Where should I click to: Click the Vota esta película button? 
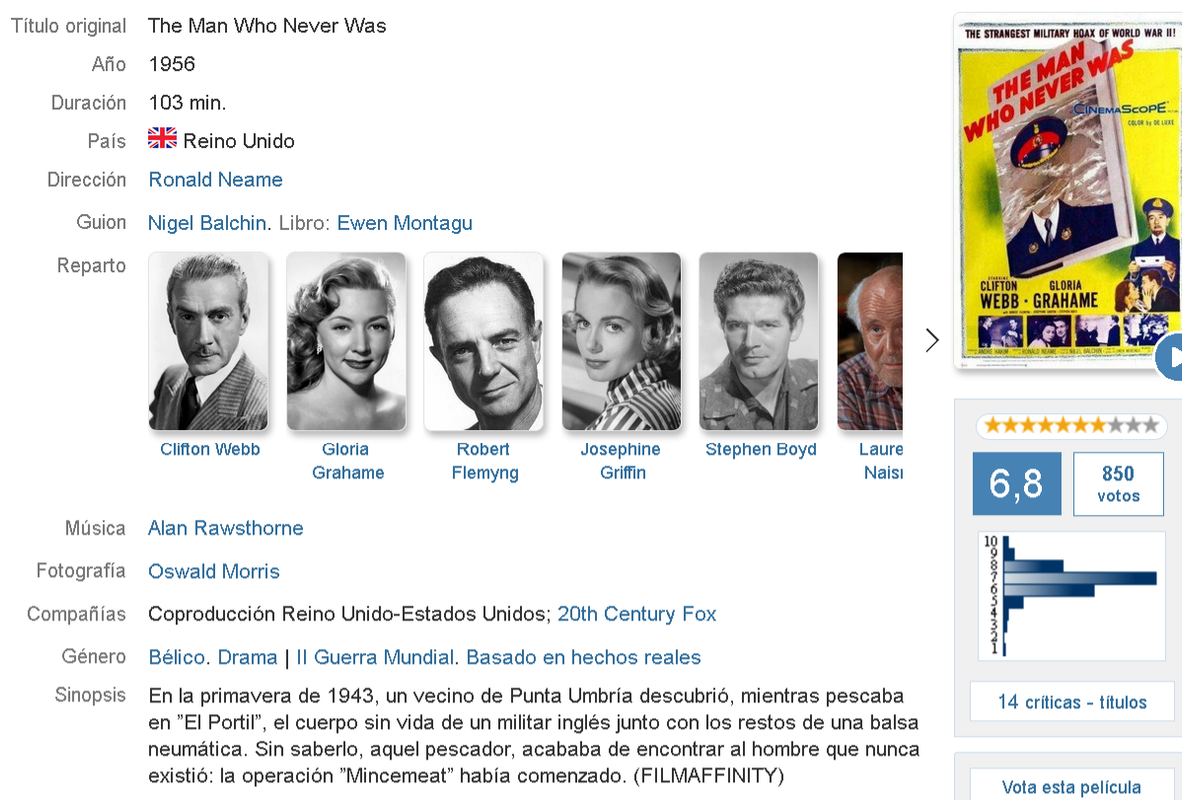(x=1072, y=786)
